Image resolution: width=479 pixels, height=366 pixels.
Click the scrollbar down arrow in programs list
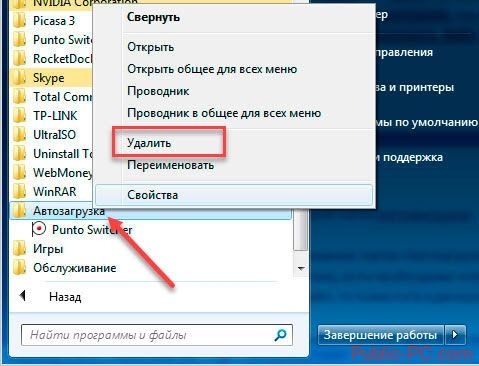[301, 268]
